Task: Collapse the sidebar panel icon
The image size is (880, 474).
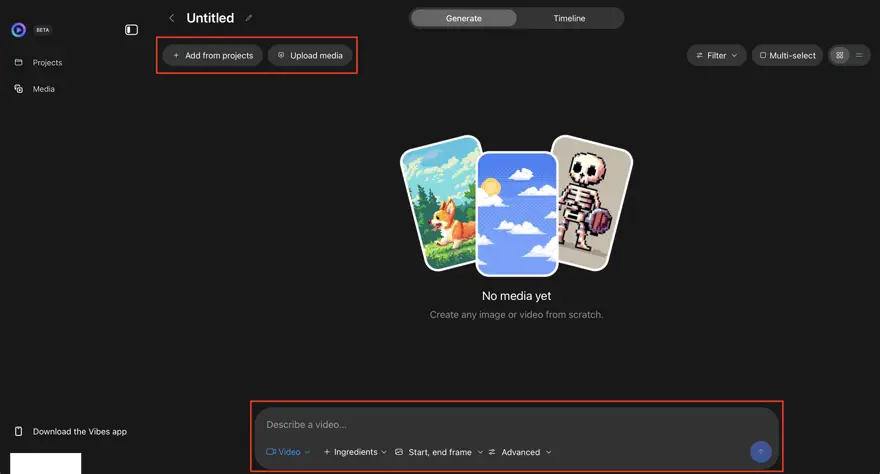Action: pos(131,30)
